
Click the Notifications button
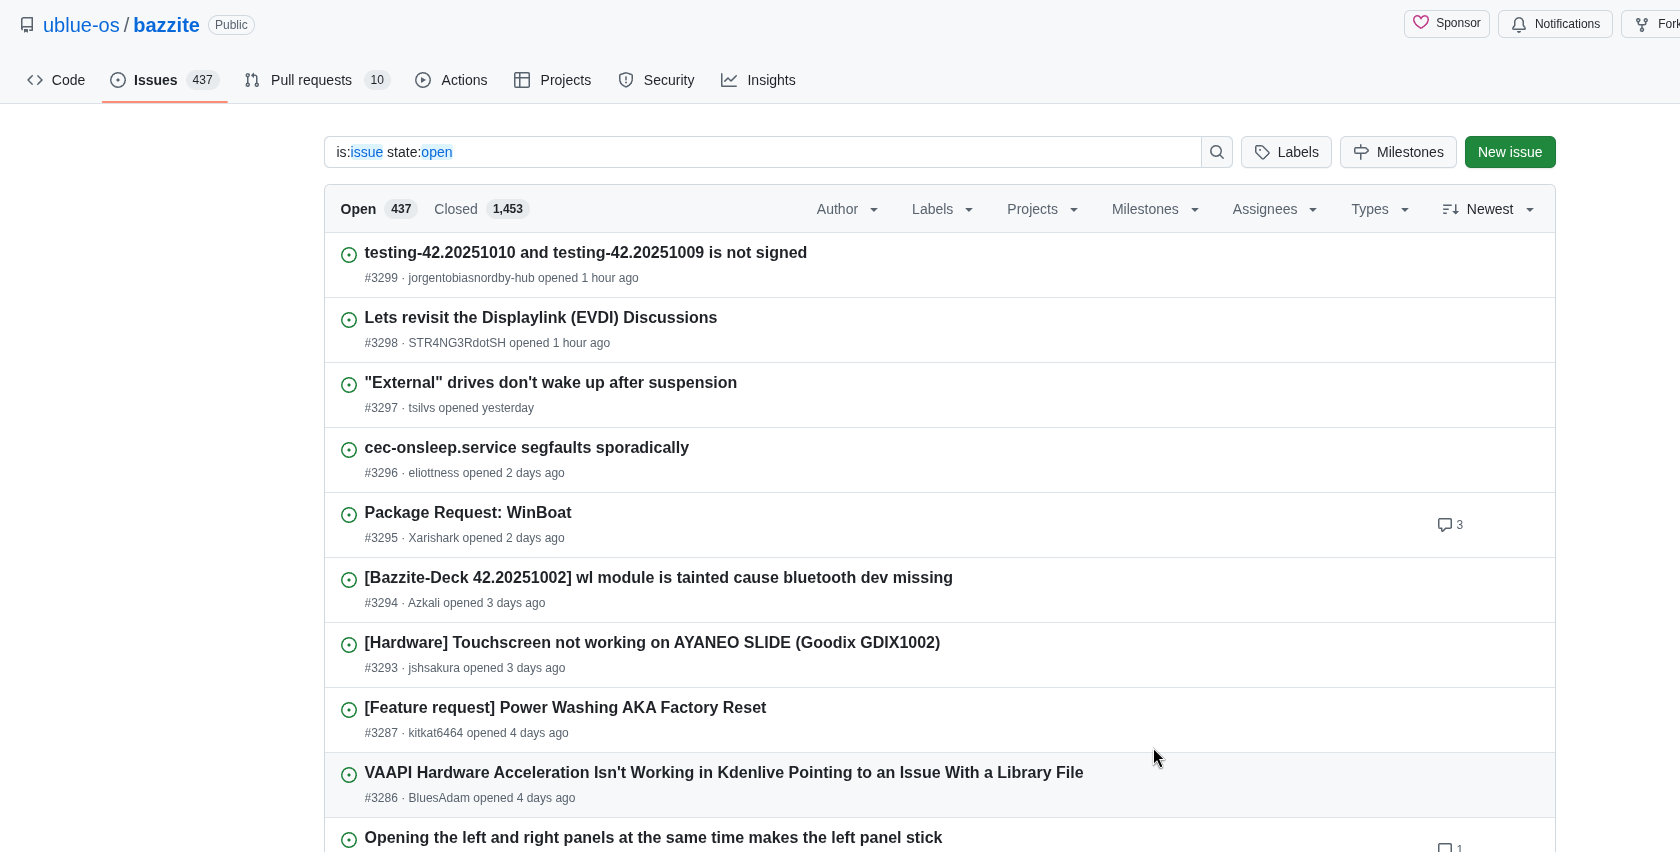(x=1555, y=24)
